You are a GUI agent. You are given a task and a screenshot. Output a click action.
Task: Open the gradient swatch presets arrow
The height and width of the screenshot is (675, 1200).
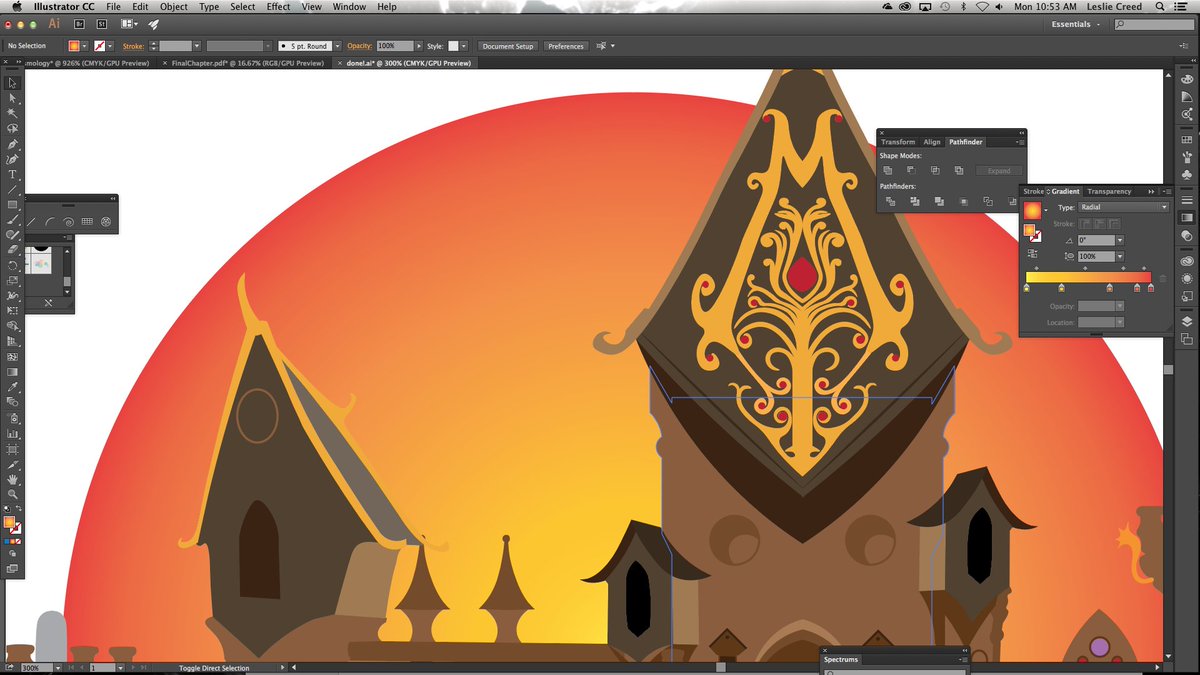point(1046,211)
